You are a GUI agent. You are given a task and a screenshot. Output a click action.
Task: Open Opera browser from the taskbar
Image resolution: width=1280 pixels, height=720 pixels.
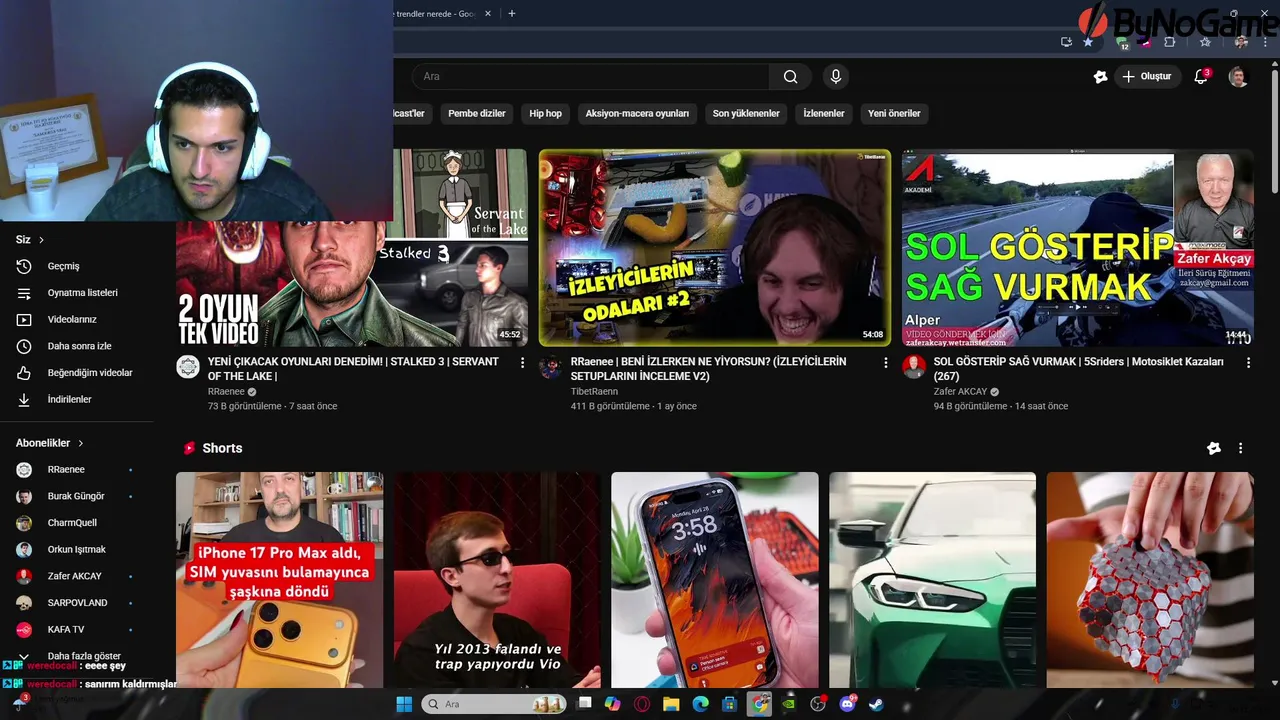pos(642,704)
